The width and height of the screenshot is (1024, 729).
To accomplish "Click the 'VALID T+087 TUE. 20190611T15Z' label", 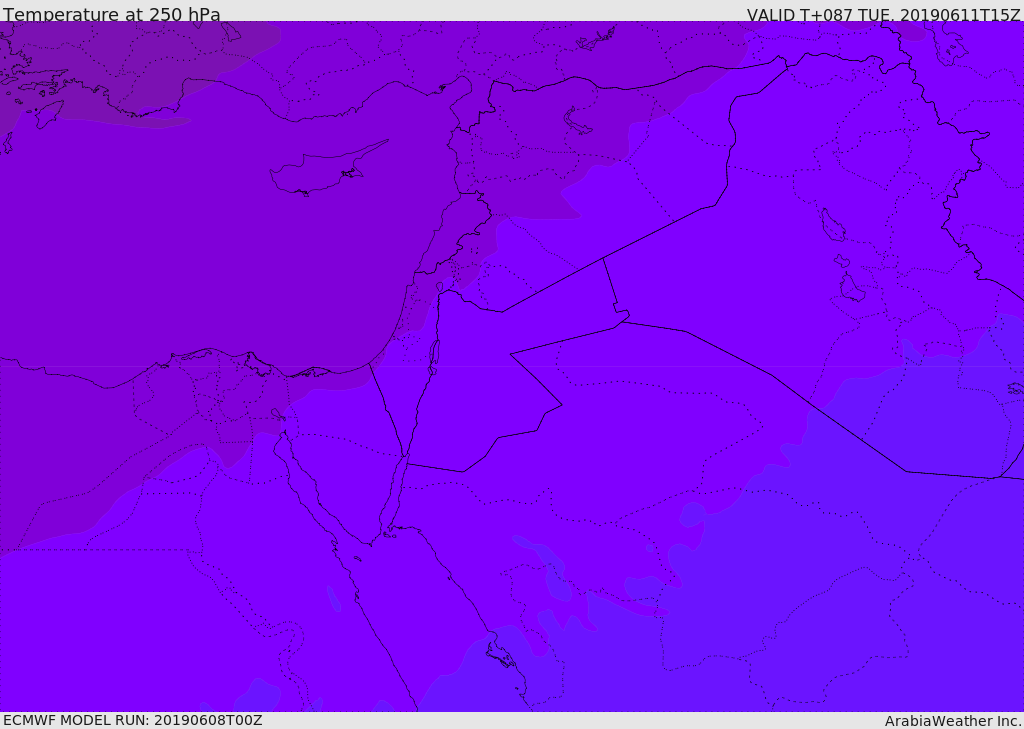I will (x=884, y=15).
